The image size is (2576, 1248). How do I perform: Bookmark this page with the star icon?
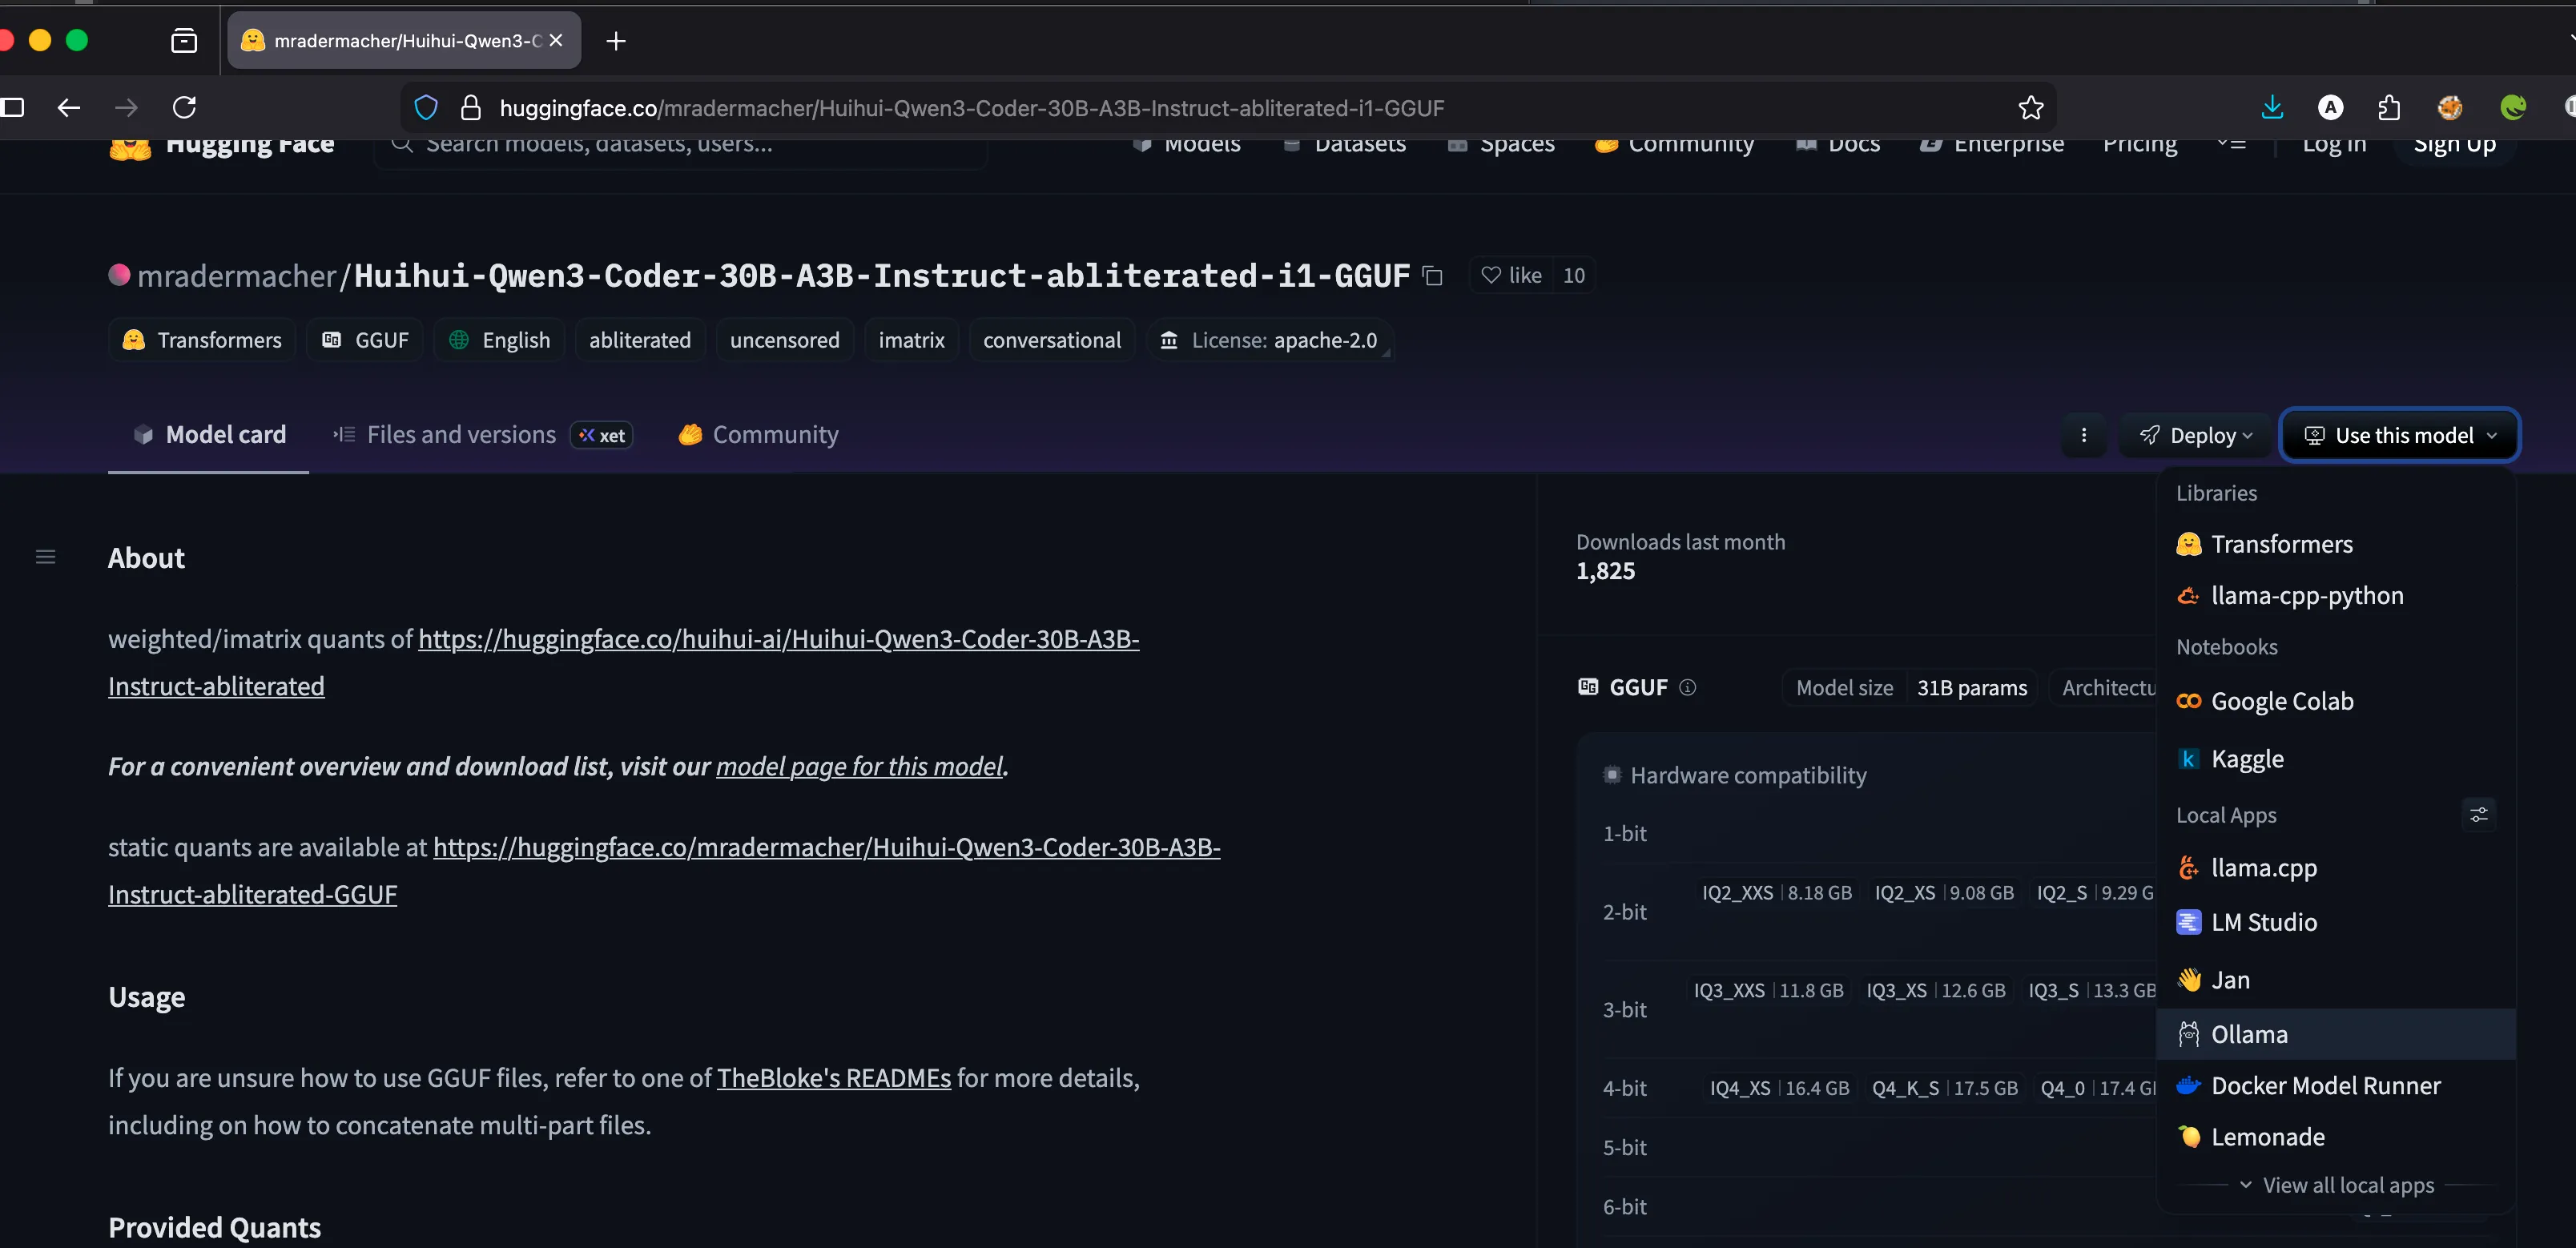pos(2030,108)
